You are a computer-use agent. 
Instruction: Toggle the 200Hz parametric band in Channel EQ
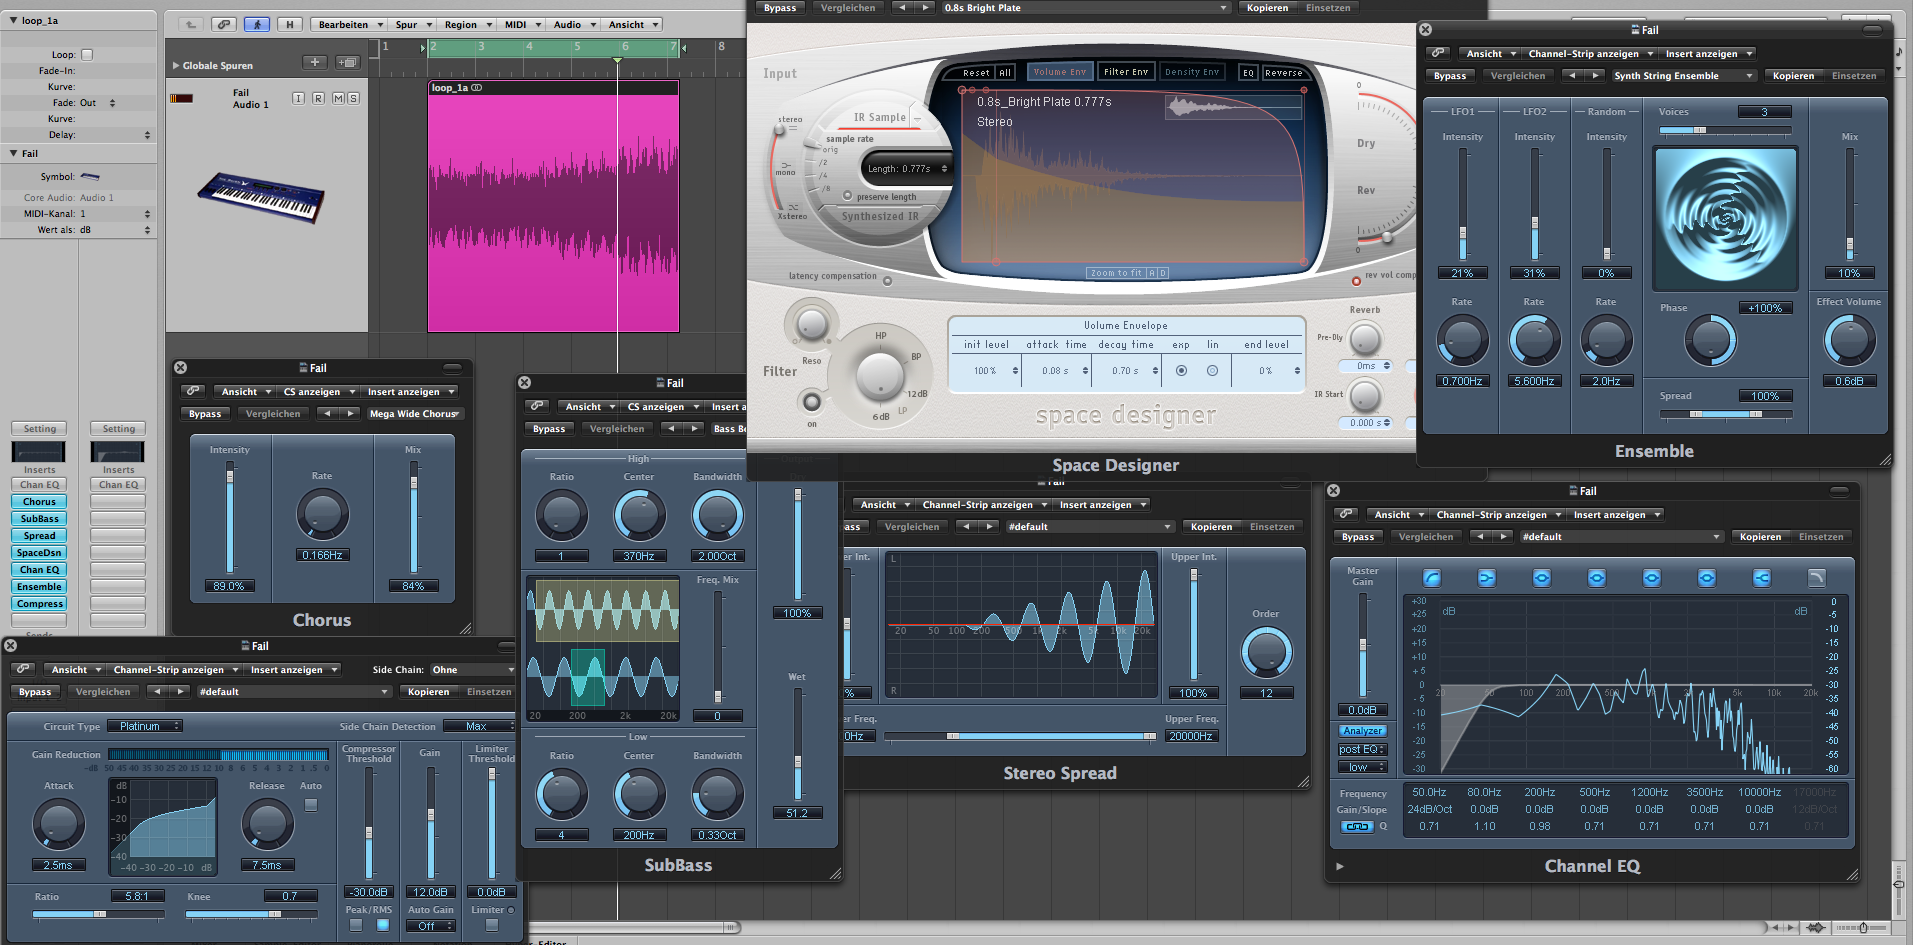(x=1542, y=578)
